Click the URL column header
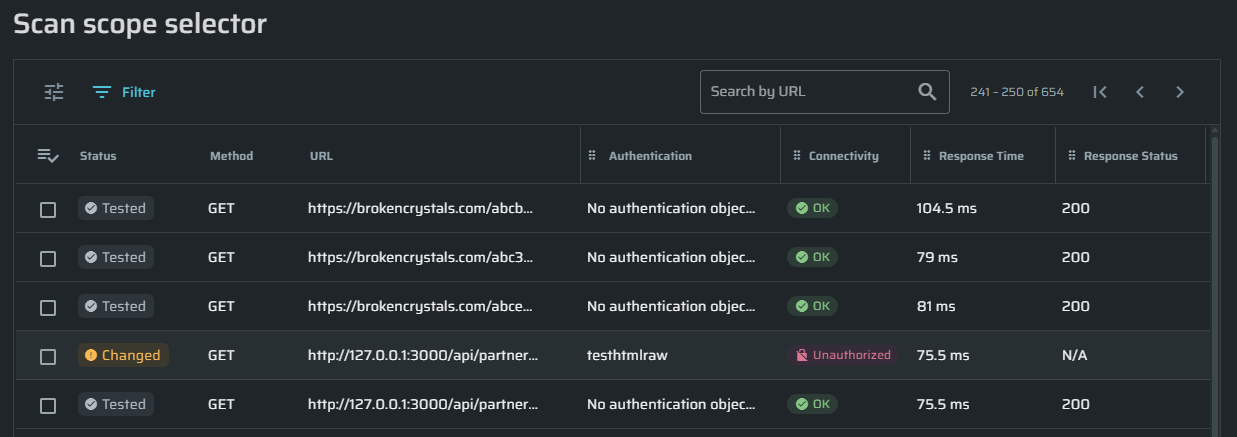The width and height of the screenshot is (1237, 437). click(x=321, y=156)
